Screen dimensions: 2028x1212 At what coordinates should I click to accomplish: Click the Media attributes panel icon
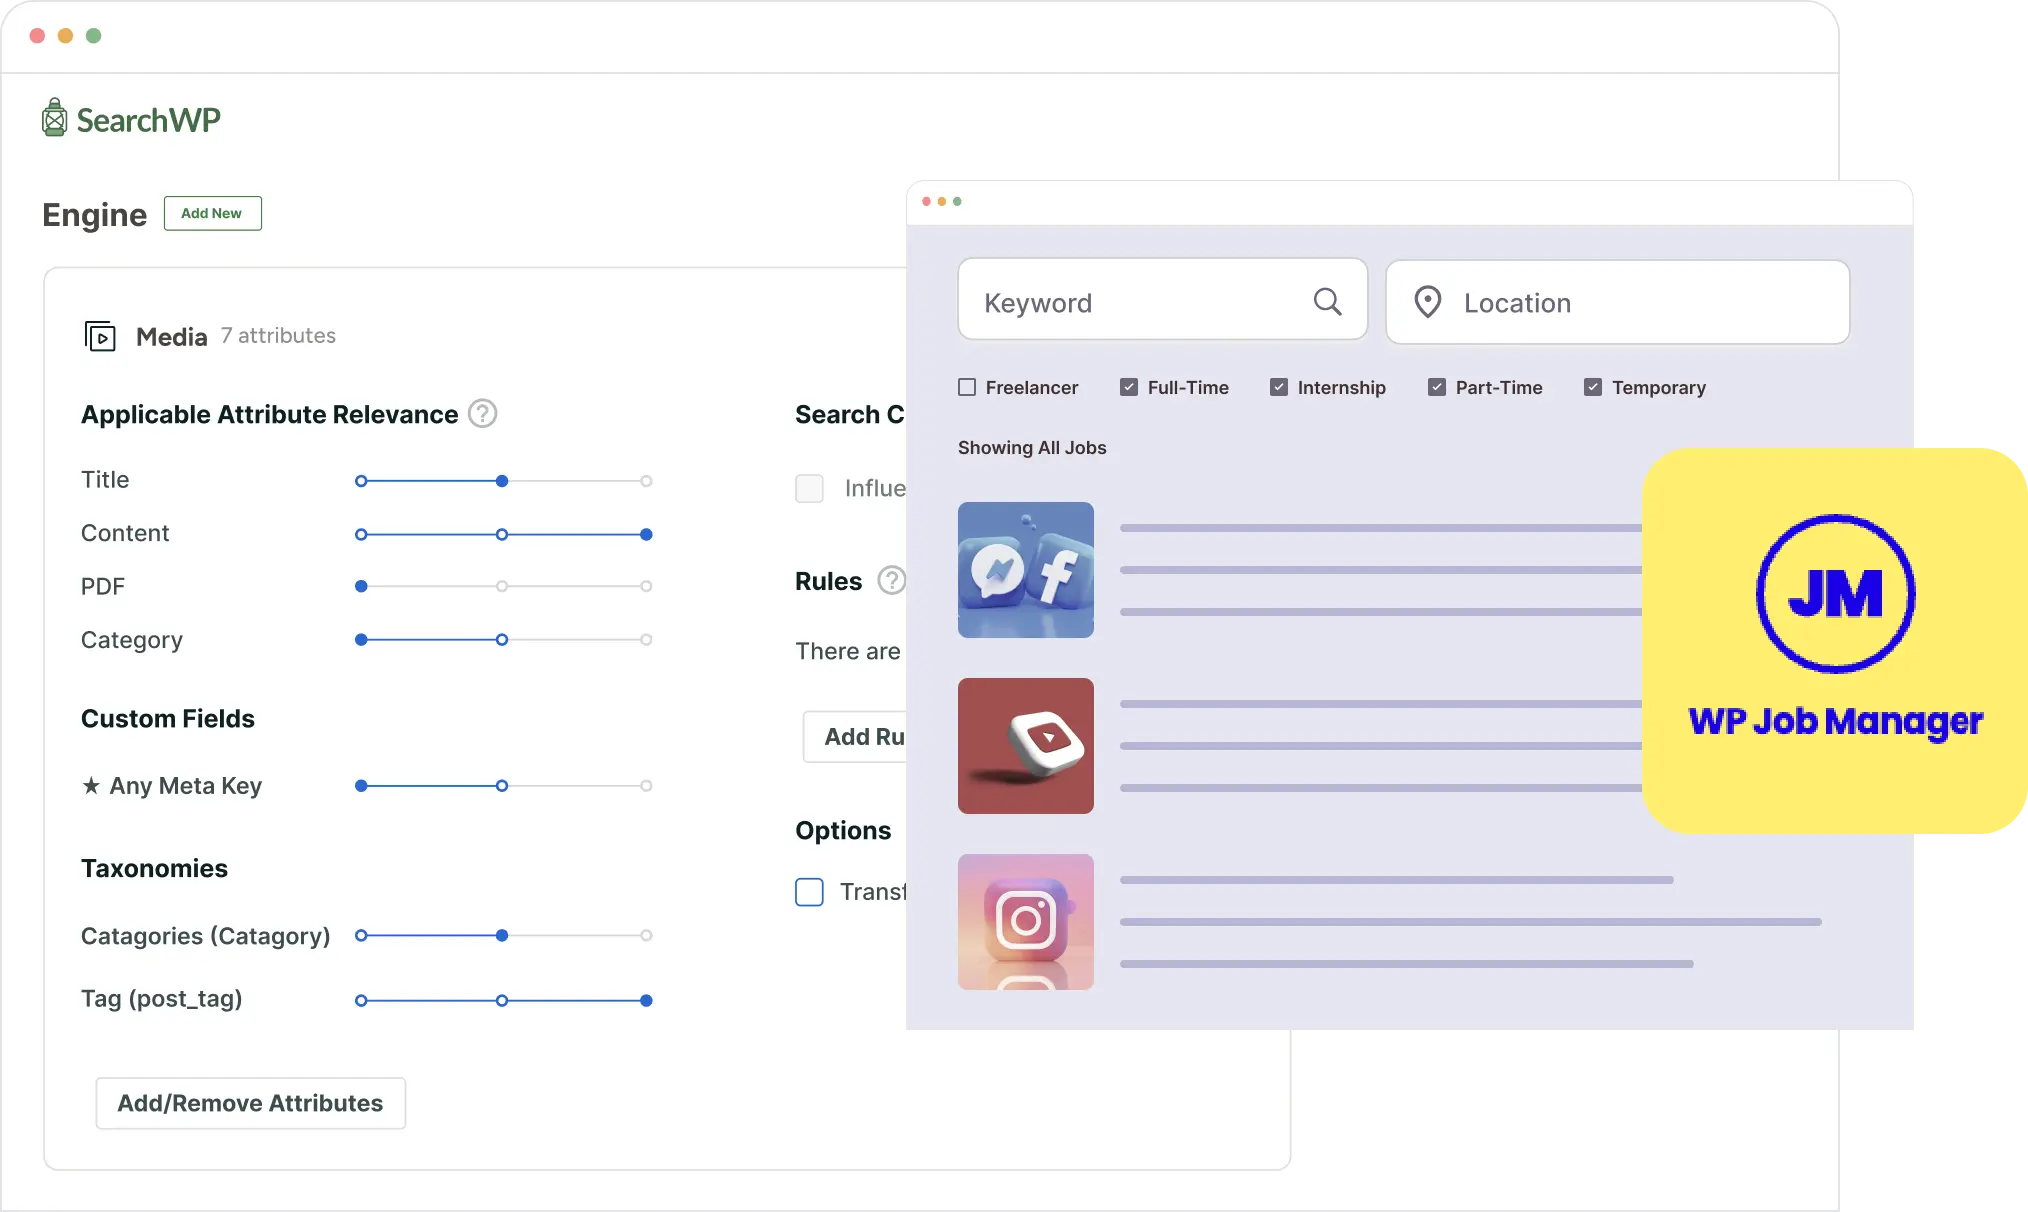pyautogui.click(x=101, y=336)
